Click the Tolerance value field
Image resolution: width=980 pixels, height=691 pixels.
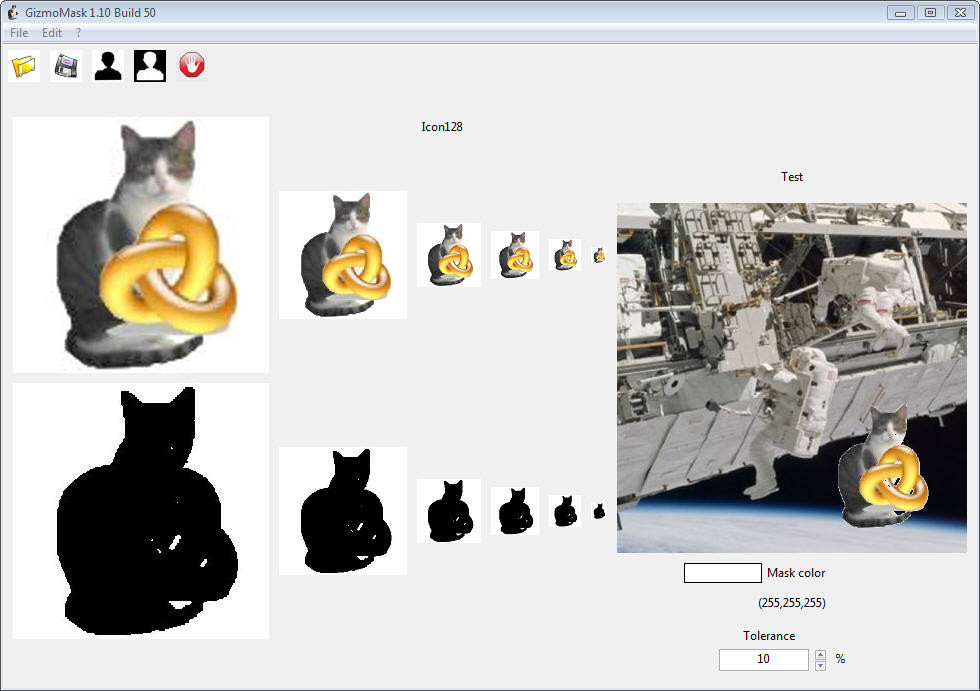(x=764, y=659)
